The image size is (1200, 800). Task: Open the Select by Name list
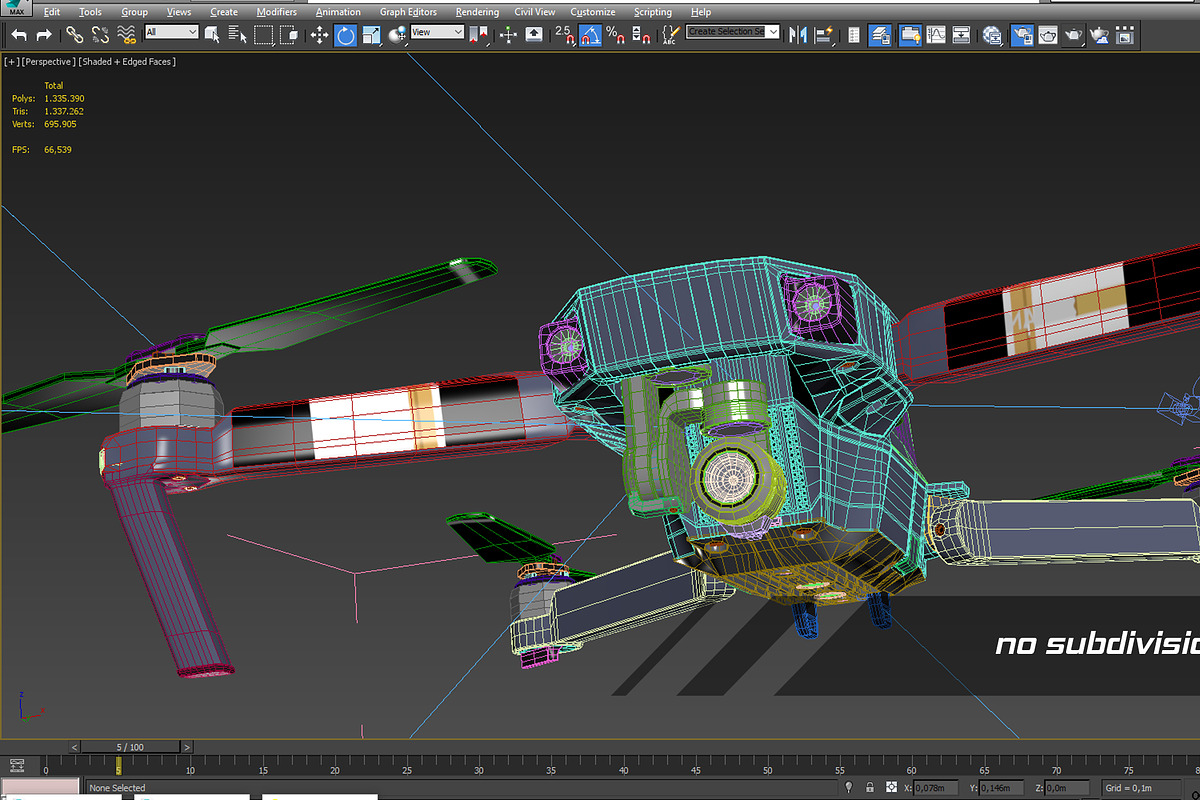tap(237, 35)
